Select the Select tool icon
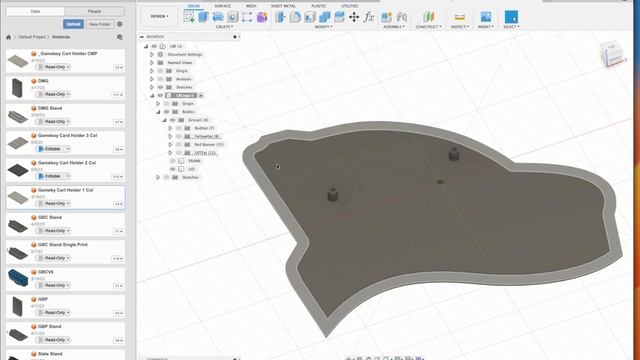The height and width of the screenshot is (360, 640). 511,17
